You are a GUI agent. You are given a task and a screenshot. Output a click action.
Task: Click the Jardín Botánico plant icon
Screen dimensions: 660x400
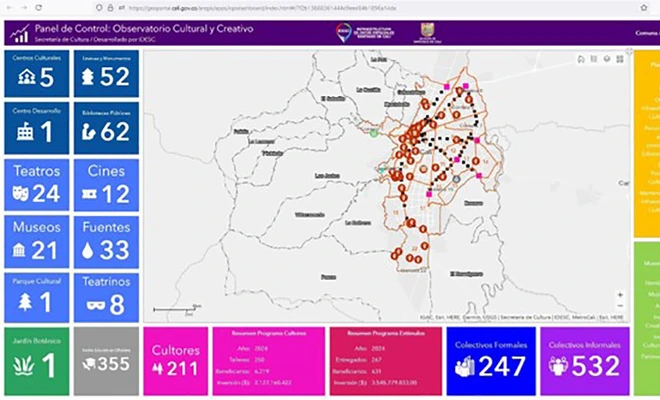point(23,366)
